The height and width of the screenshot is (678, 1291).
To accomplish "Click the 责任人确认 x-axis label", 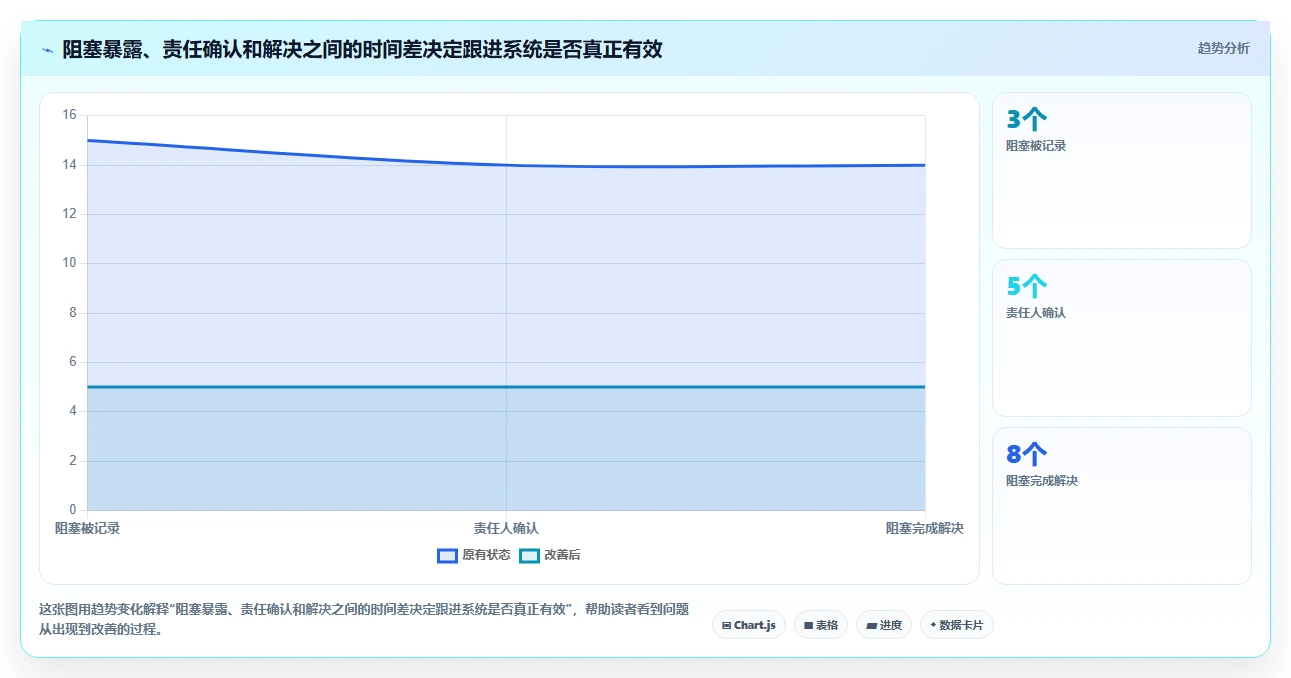I will click(x=506, y=528).
